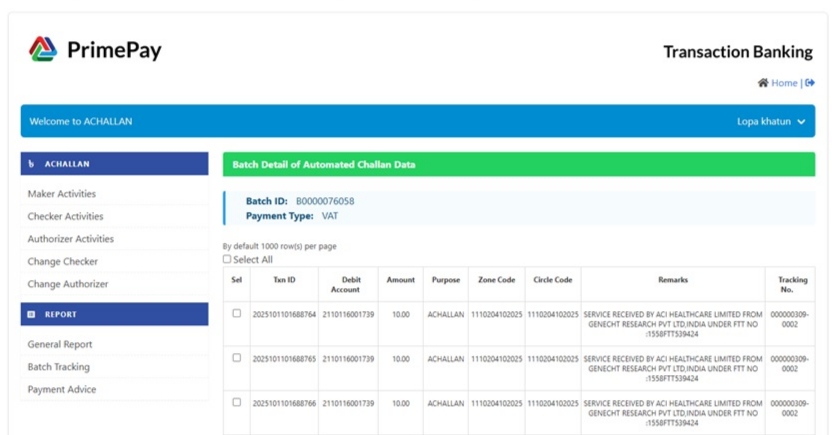
Task: Click the Debit Account column header
Action: coord(348,284)
